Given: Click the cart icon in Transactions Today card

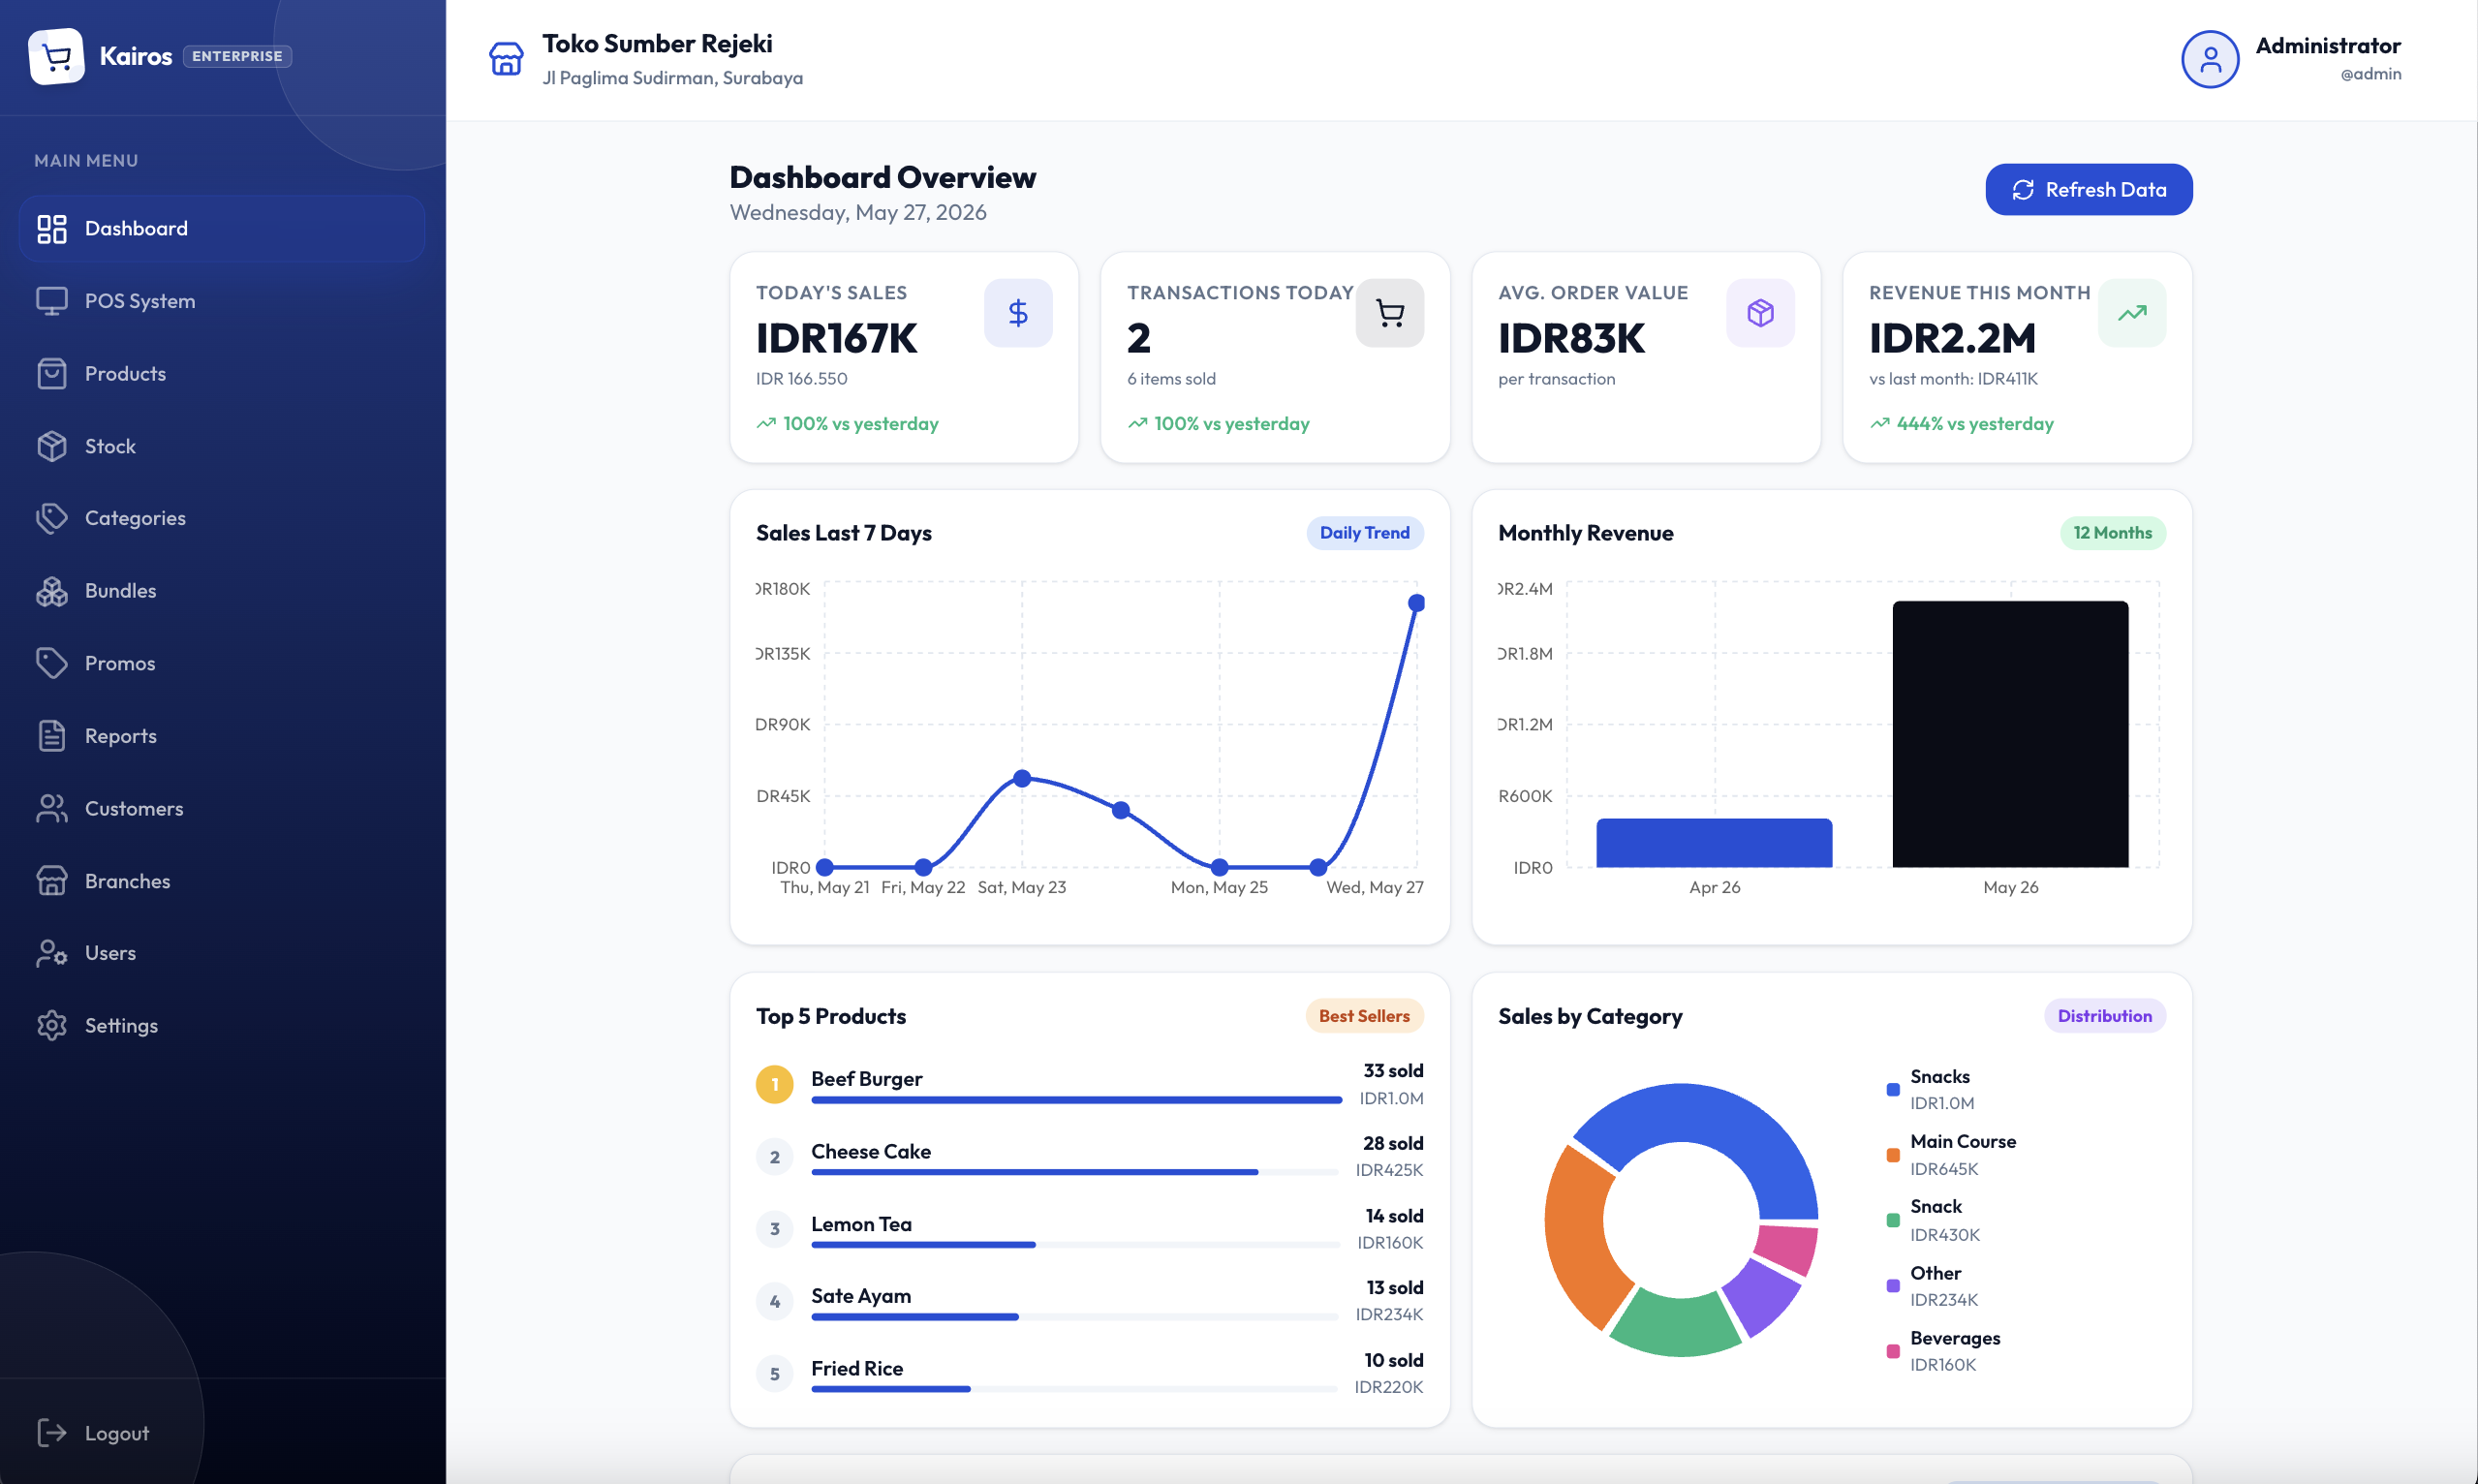Looking at the screenshot, I should [1389, 313].
